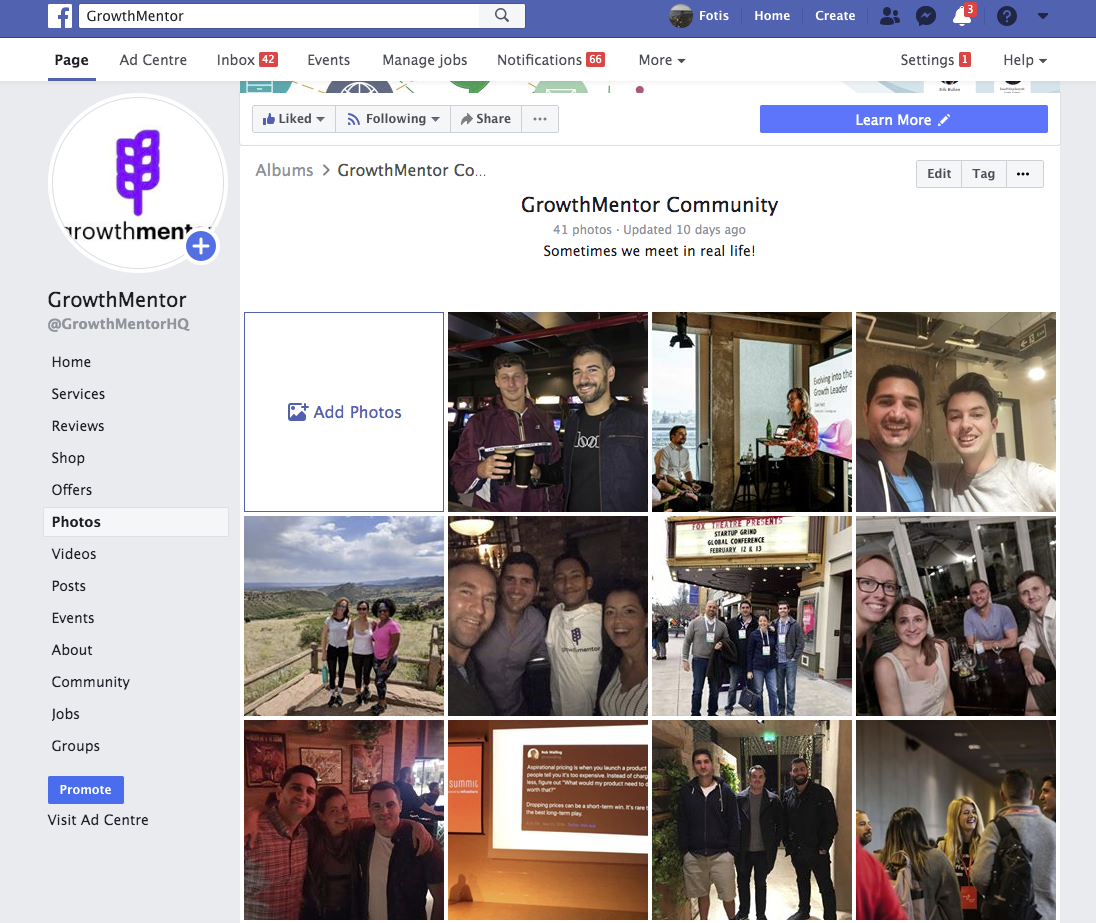Open page actions ellipsis next to Share
This screenshot has width=1096, height=923.
540,119
